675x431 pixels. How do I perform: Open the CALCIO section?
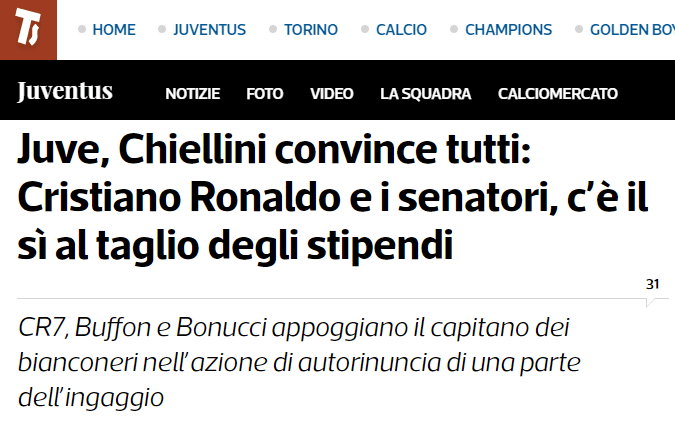(401, 30)
